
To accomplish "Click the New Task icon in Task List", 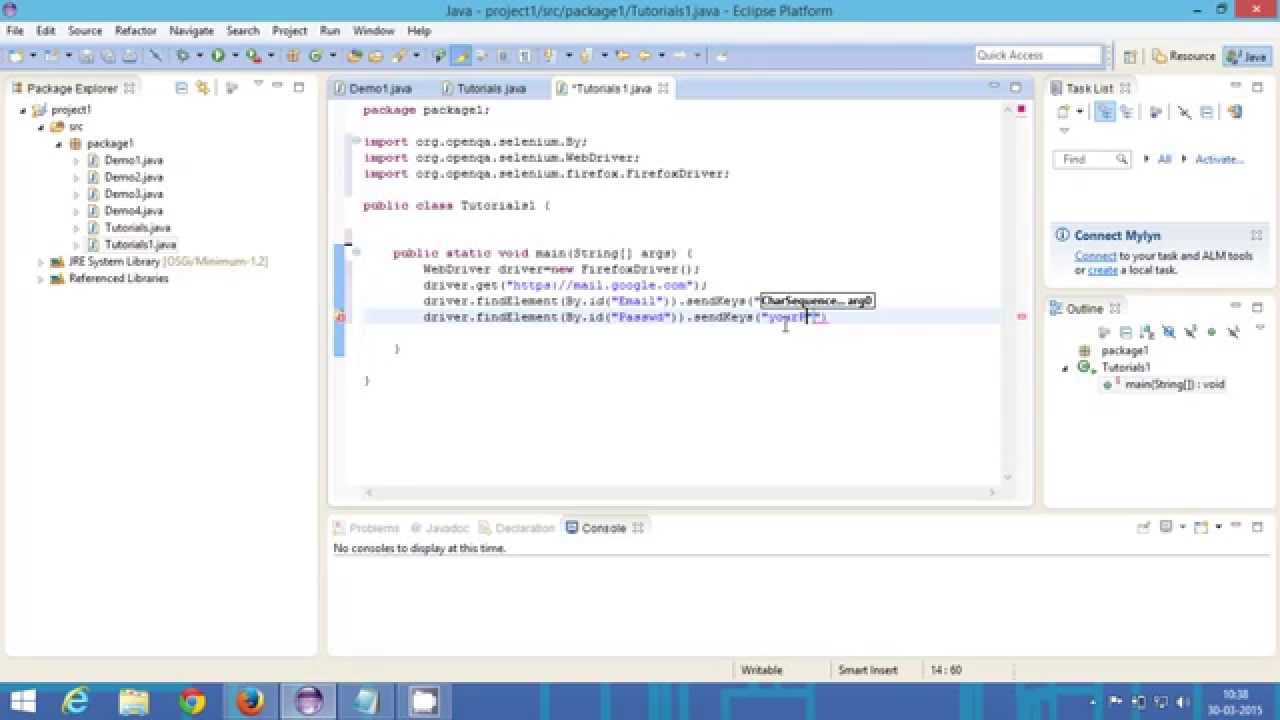I will tap(1062, 112).
